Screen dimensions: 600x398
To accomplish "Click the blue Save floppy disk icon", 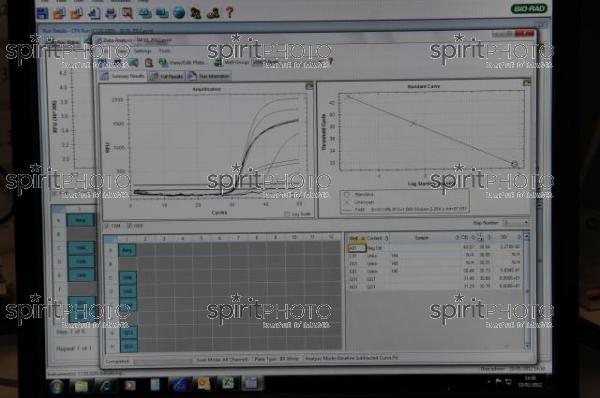I will [42, 13].
